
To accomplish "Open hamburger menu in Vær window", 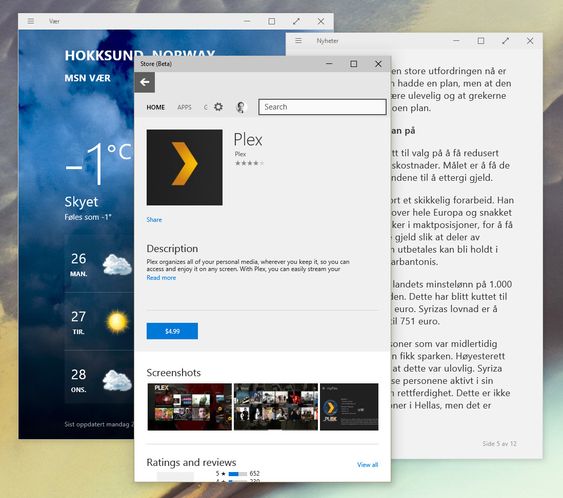I will coord(31,21).
